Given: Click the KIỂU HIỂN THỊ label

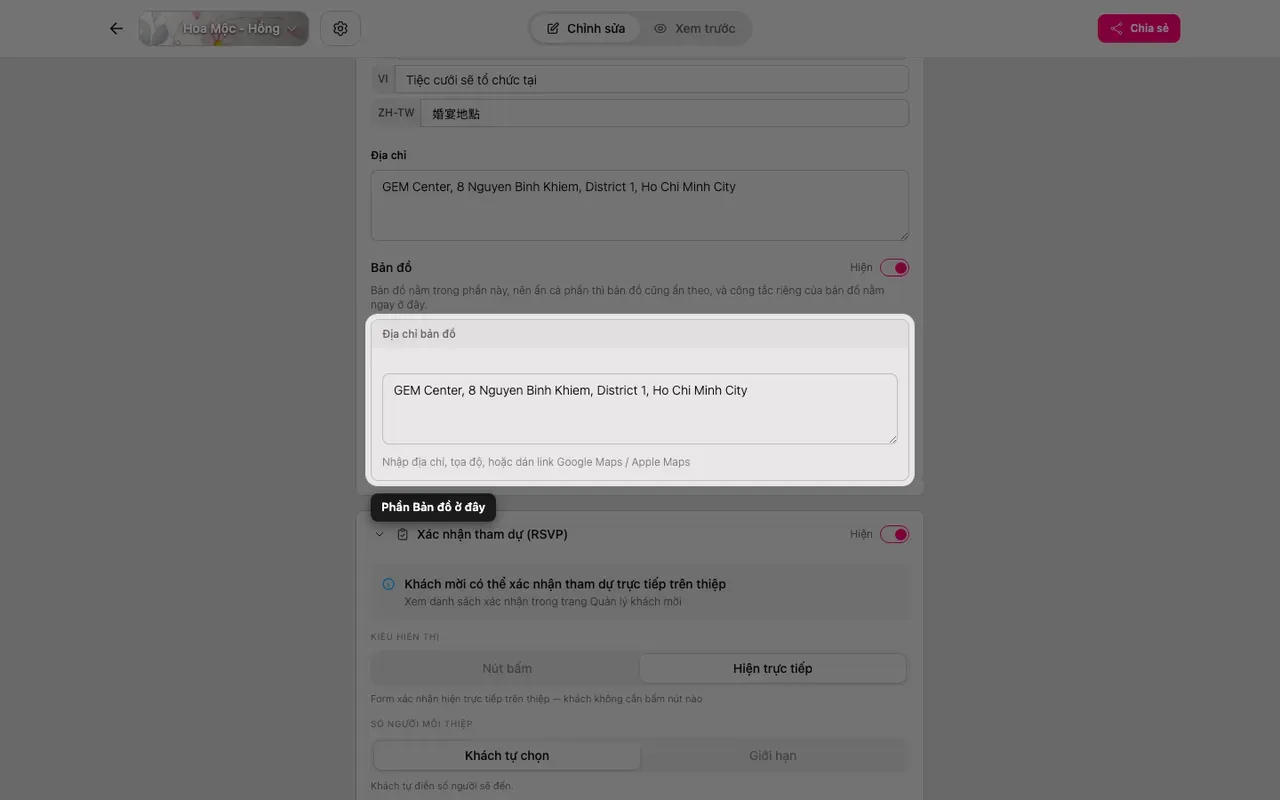Looking at the screenshot, I should click(405, 637).
